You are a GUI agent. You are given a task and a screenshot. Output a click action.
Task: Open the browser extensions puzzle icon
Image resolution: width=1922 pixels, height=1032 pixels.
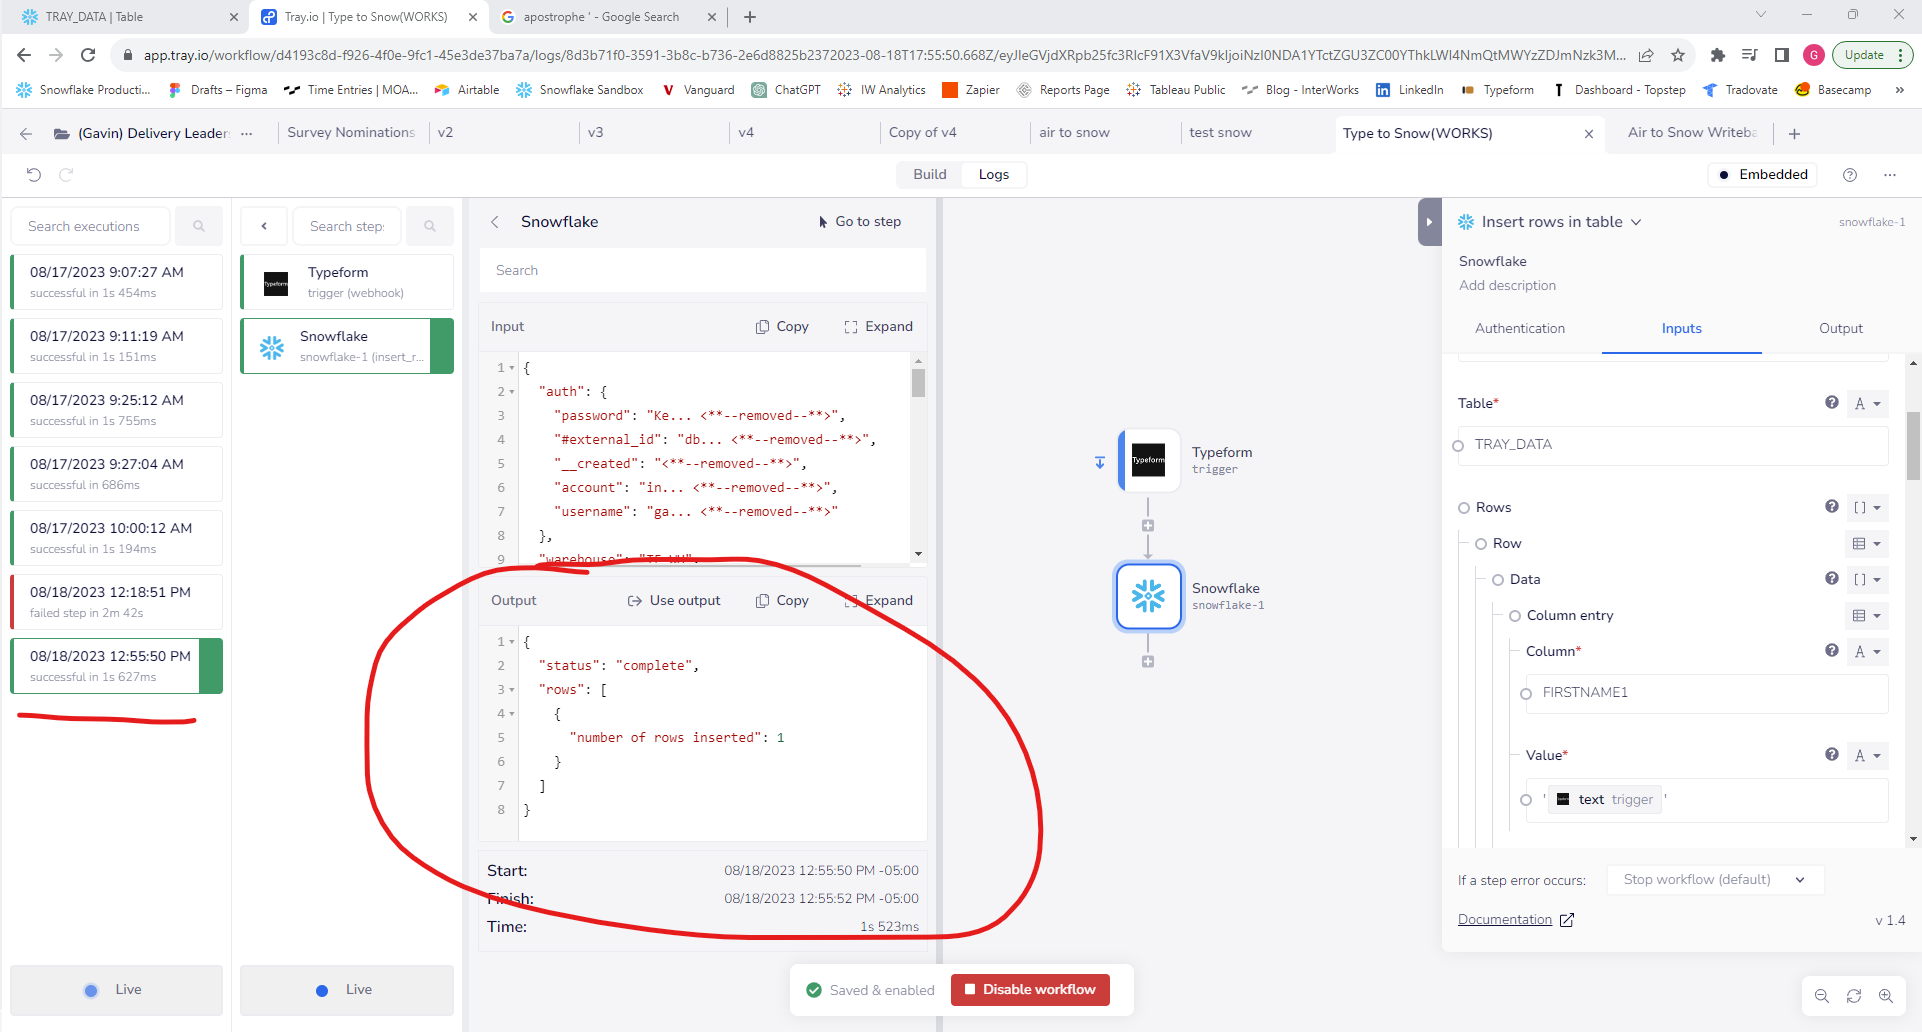[x=1718, y=55]
